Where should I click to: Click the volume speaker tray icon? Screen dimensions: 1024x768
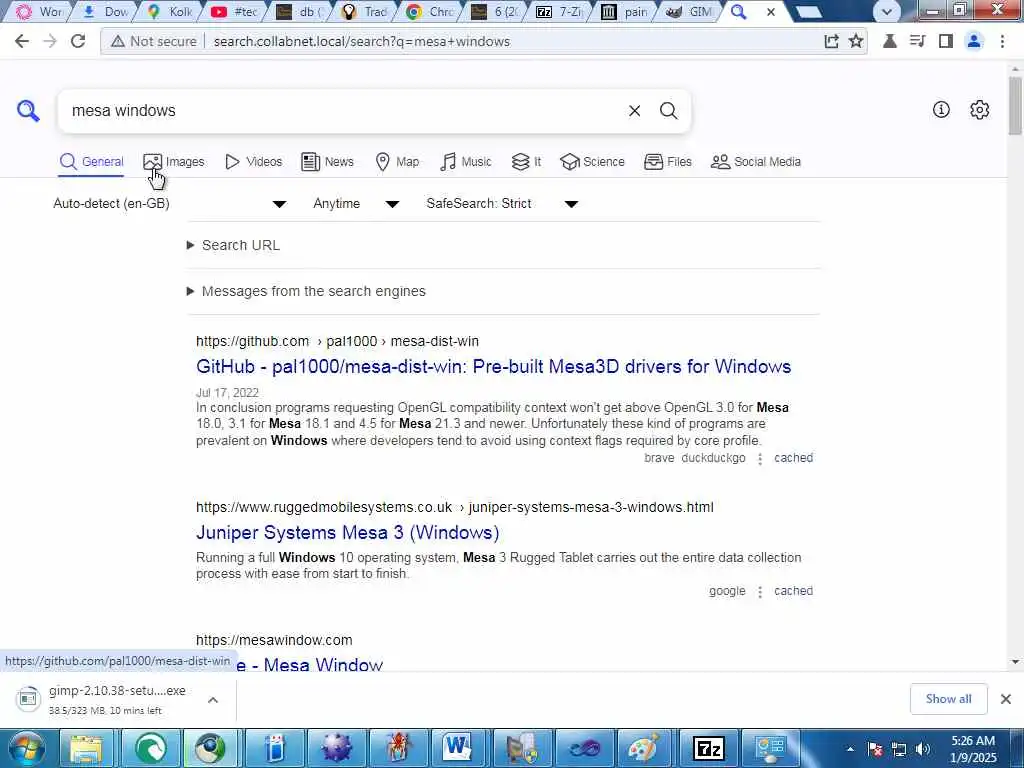tap(922, 749)
